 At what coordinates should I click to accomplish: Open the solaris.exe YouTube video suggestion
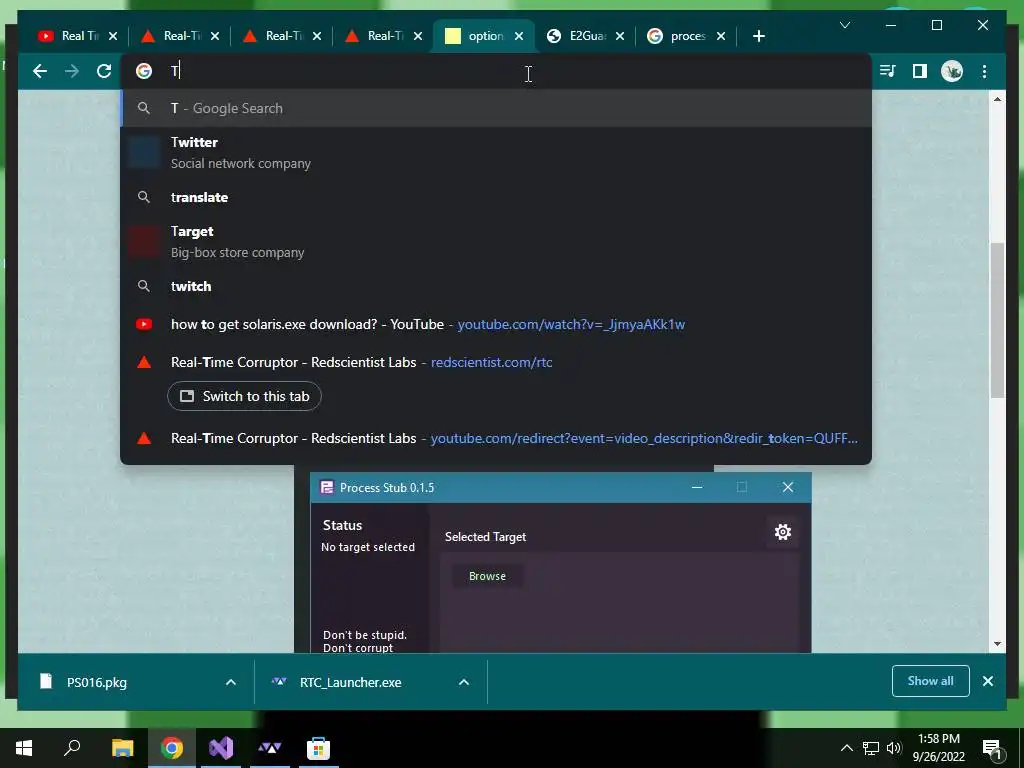click(496, 324)
